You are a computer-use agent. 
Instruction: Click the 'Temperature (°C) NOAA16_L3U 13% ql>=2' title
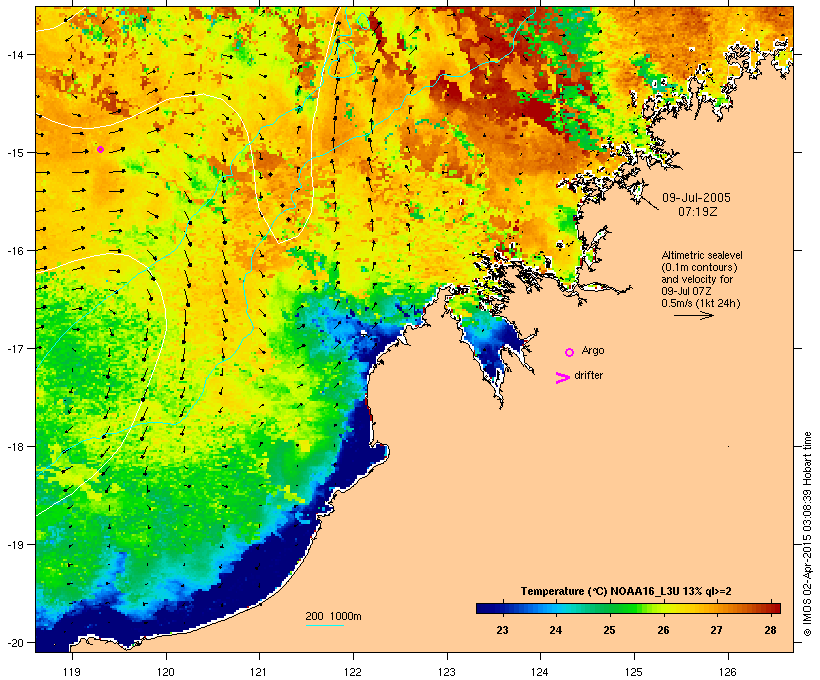(x=626, y=591)
